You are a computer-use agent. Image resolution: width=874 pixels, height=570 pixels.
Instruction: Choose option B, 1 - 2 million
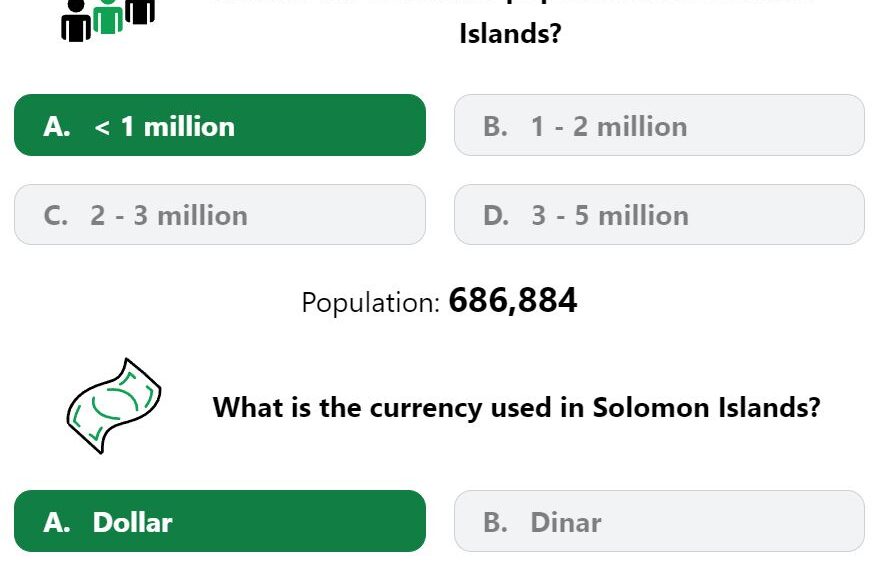point(659,125)
